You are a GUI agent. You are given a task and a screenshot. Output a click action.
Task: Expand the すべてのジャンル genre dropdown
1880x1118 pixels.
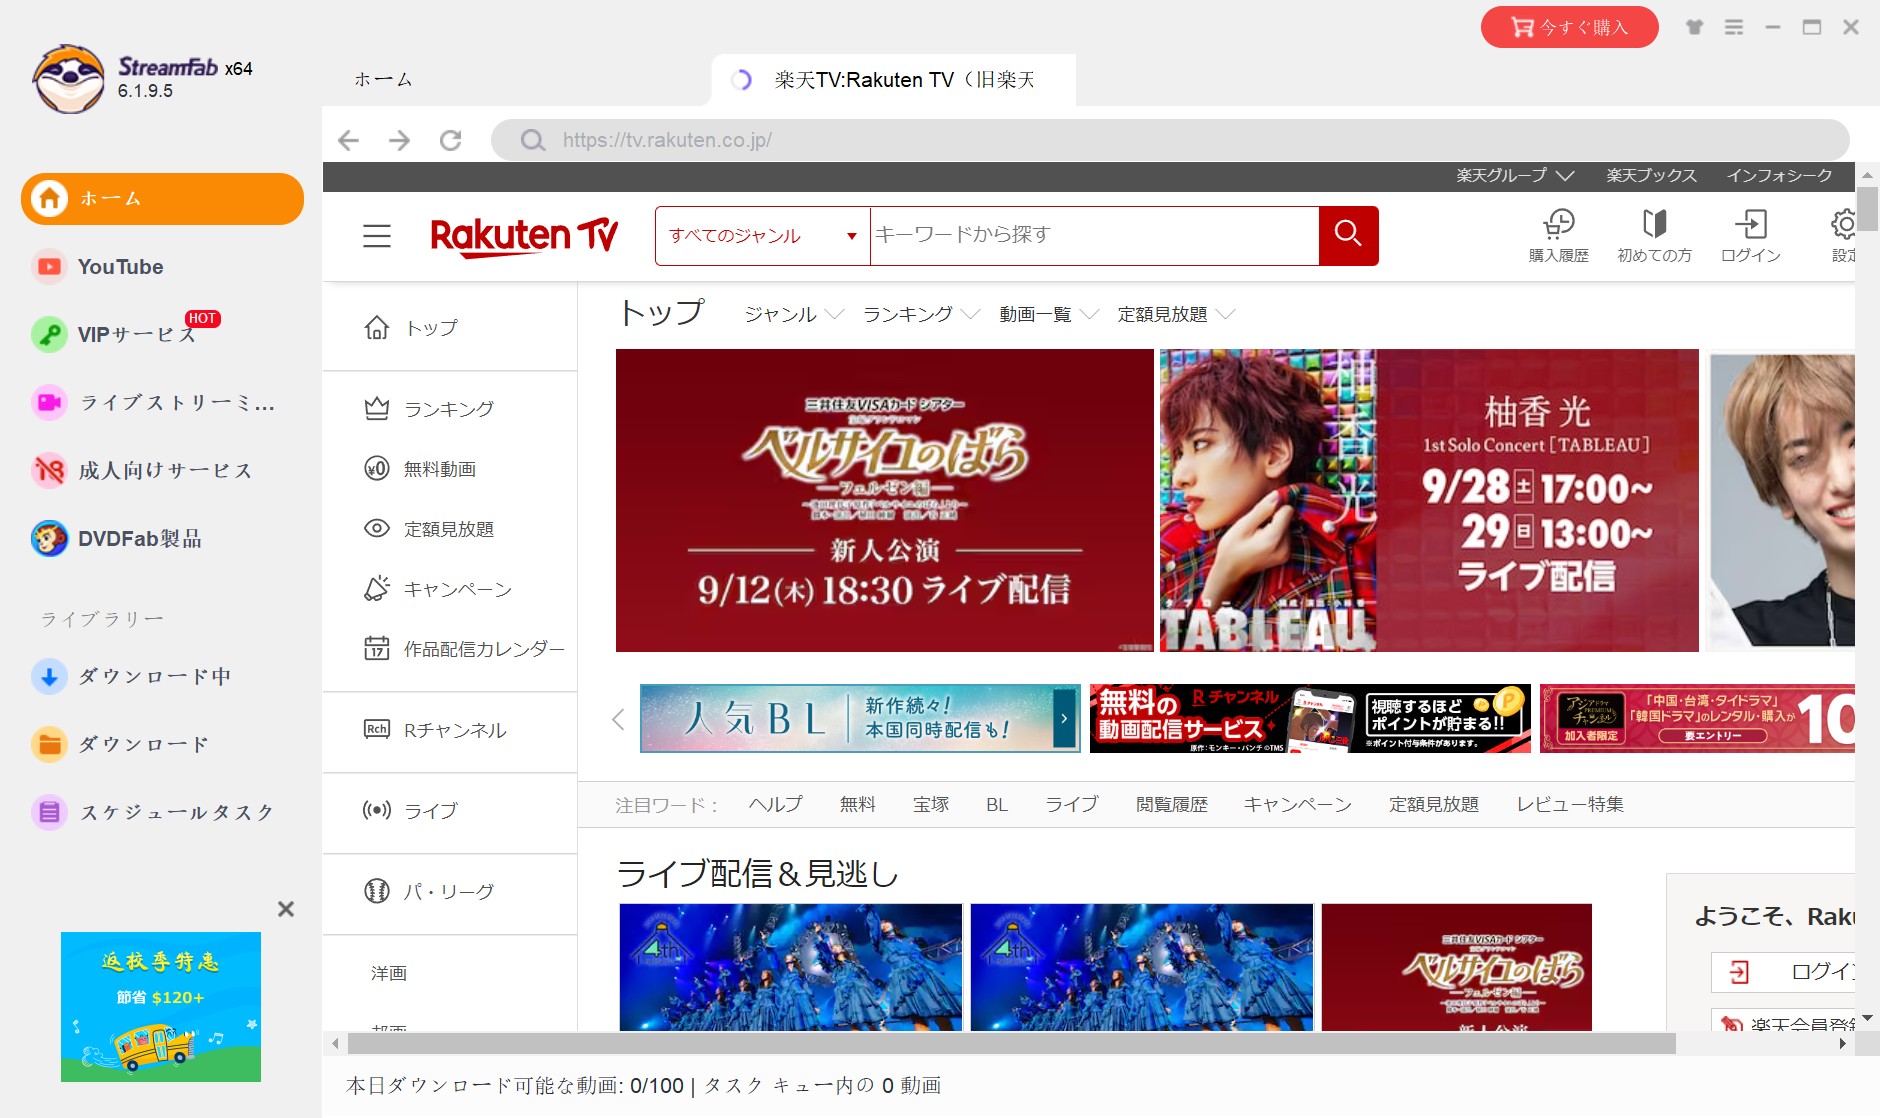[x=763, y=236]
